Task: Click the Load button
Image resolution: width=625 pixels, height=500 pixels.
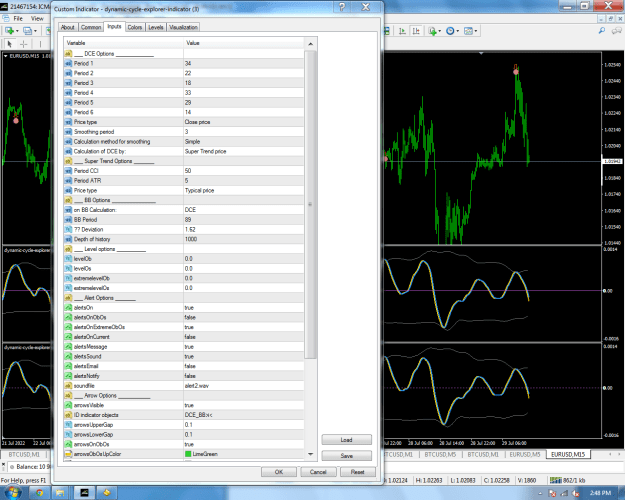Action: pos(346,440)
